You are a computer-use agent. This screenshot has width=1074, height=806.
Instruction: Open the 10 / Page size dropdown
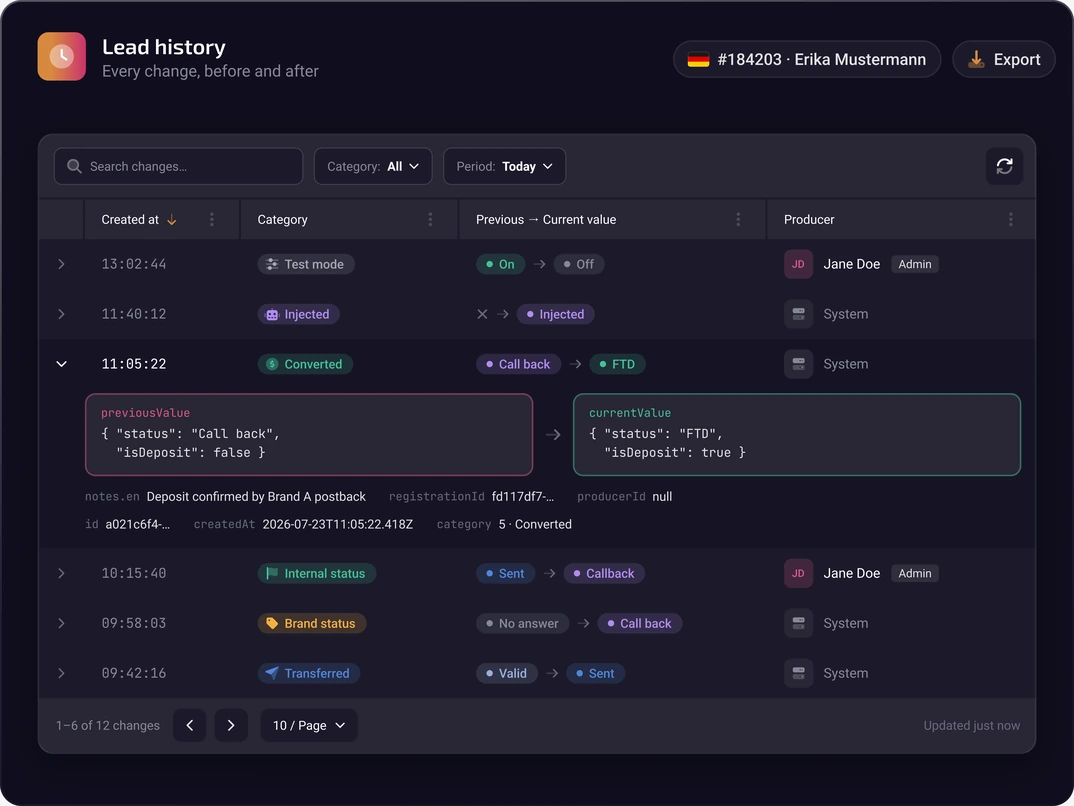pos(309,725)
